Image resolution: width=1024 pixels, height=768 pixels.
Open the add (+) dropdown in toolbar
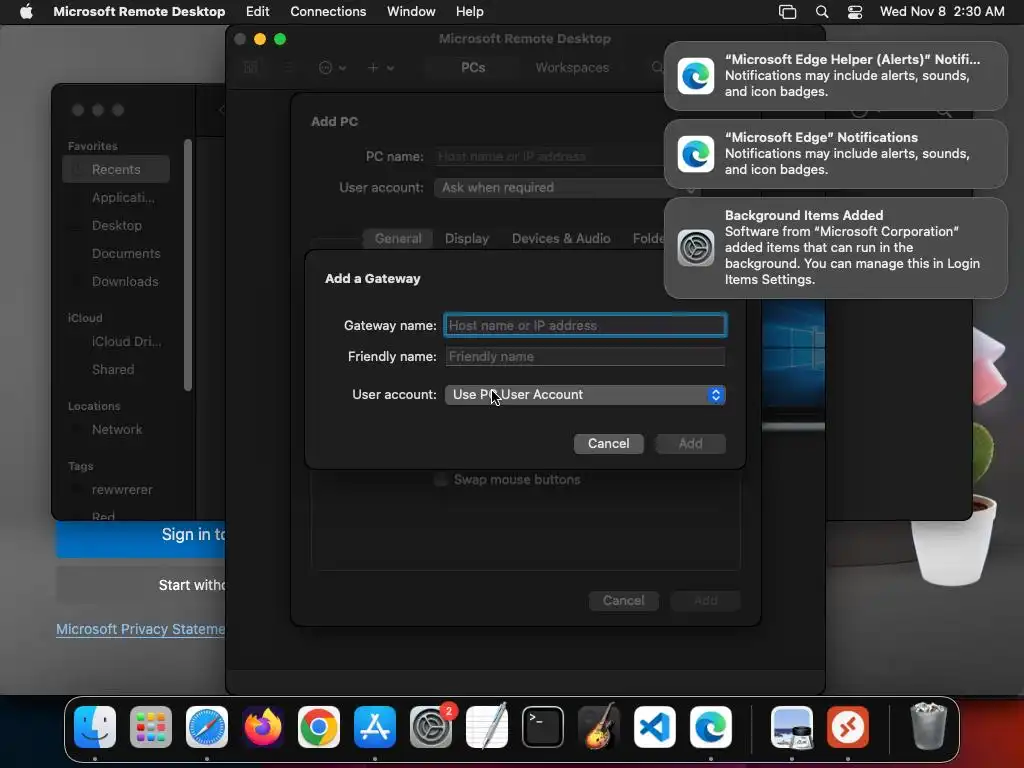point(380,67)
